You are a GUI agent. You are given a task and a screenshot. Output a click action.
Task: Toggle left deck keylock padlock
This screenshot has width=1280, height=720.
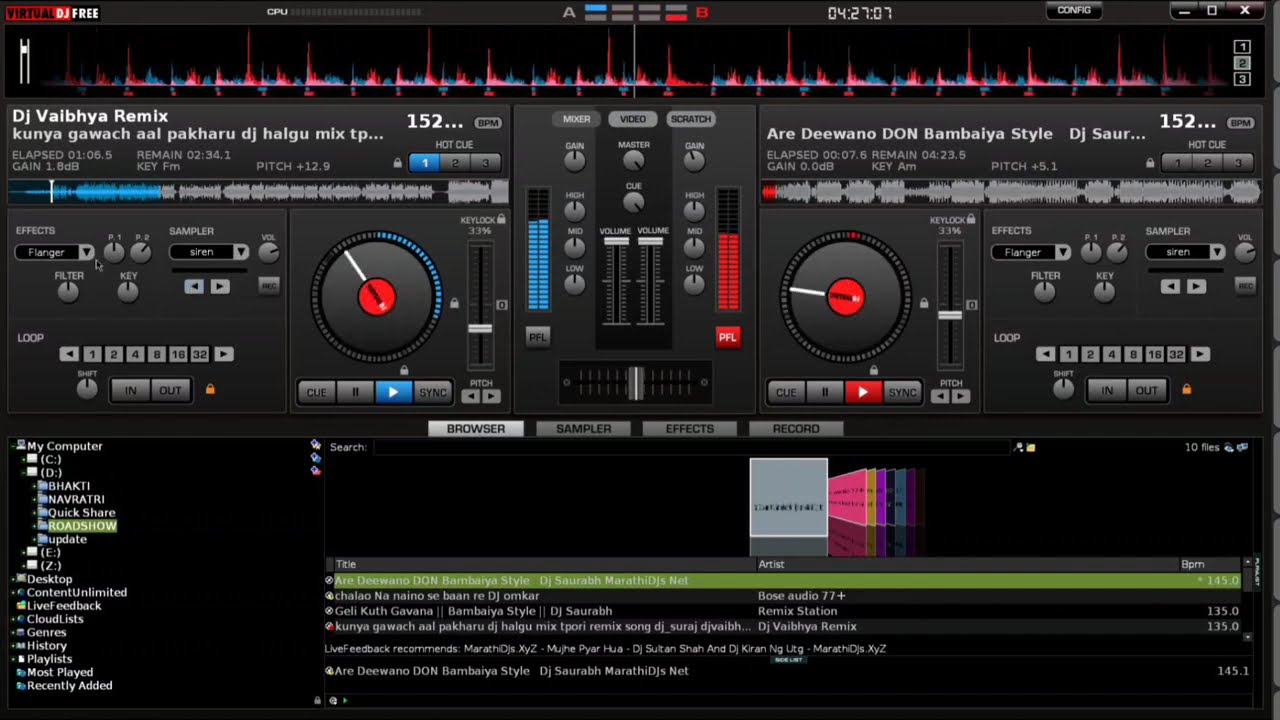pyautogui.click(x=501, y=219)
